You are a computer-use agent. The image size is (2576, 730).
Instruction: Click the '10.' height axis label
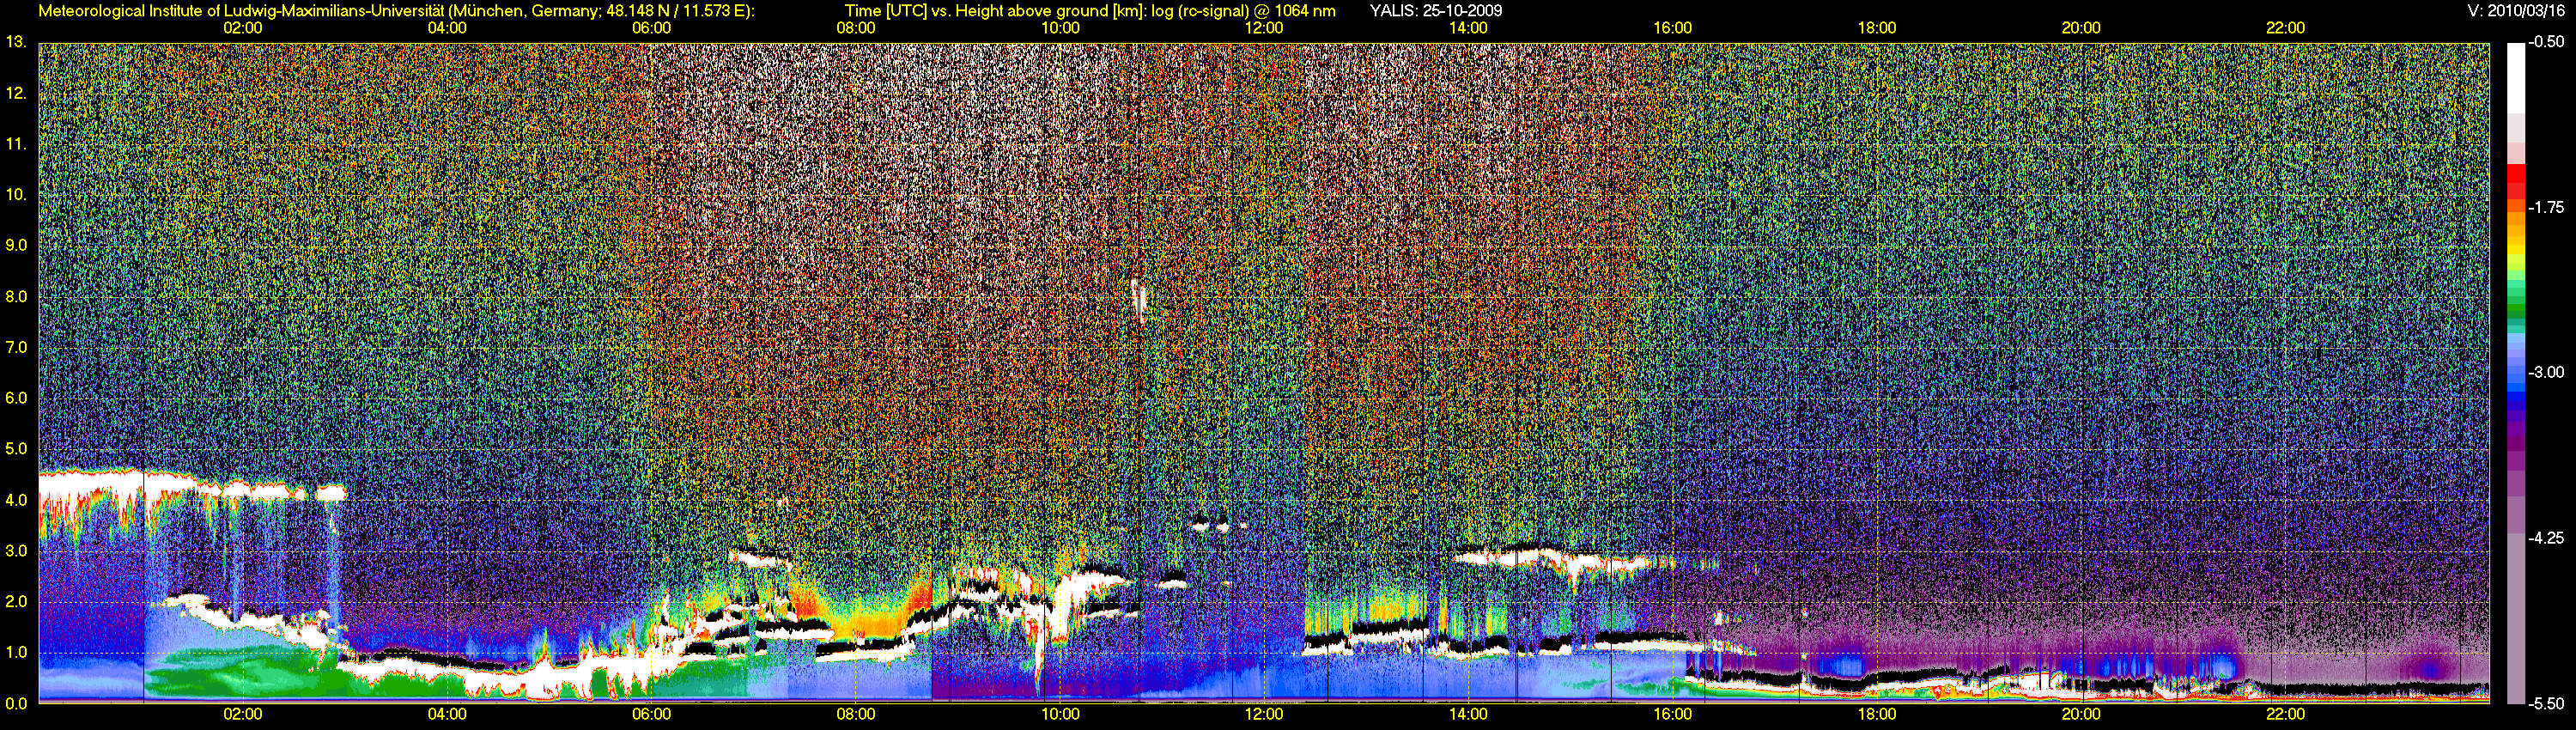[x=16, y=194]
